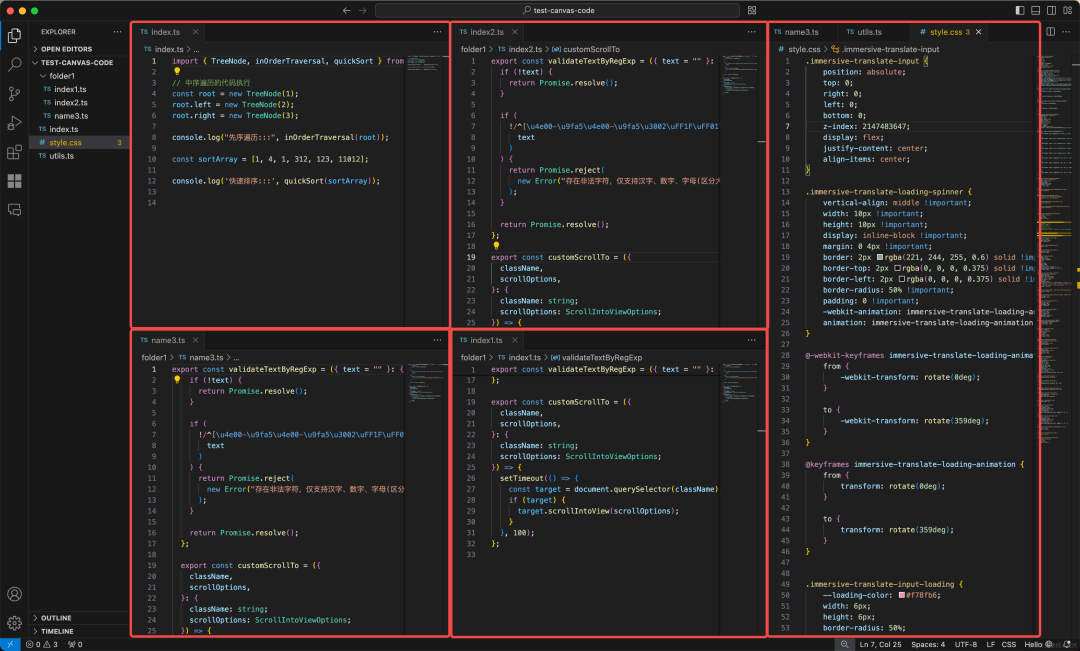Click Spaces: 4 in status bar
1080x651 pixels.
click(928, 645)
